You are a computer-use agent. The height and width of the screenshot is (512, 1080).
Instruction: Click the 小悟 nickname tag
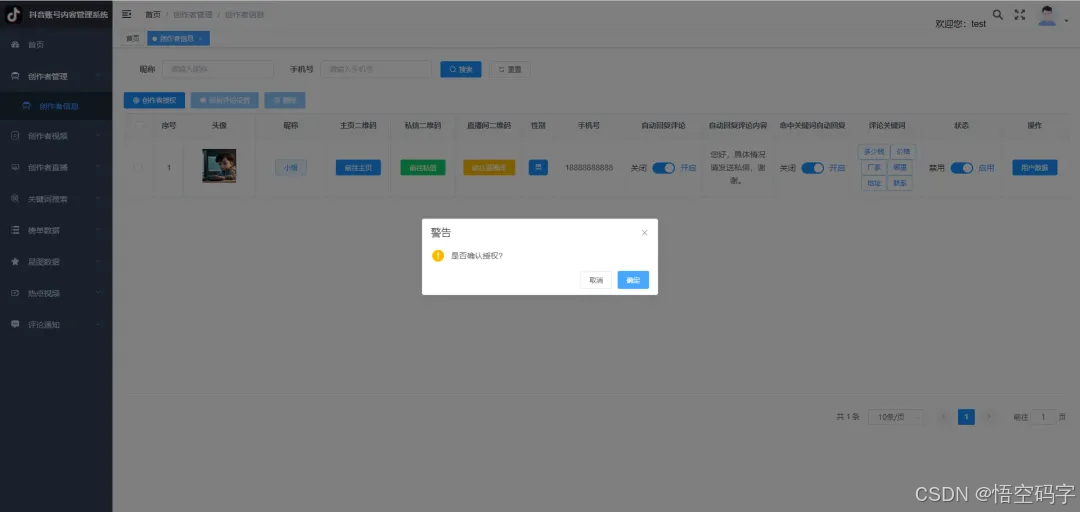(x=291, y=167)
